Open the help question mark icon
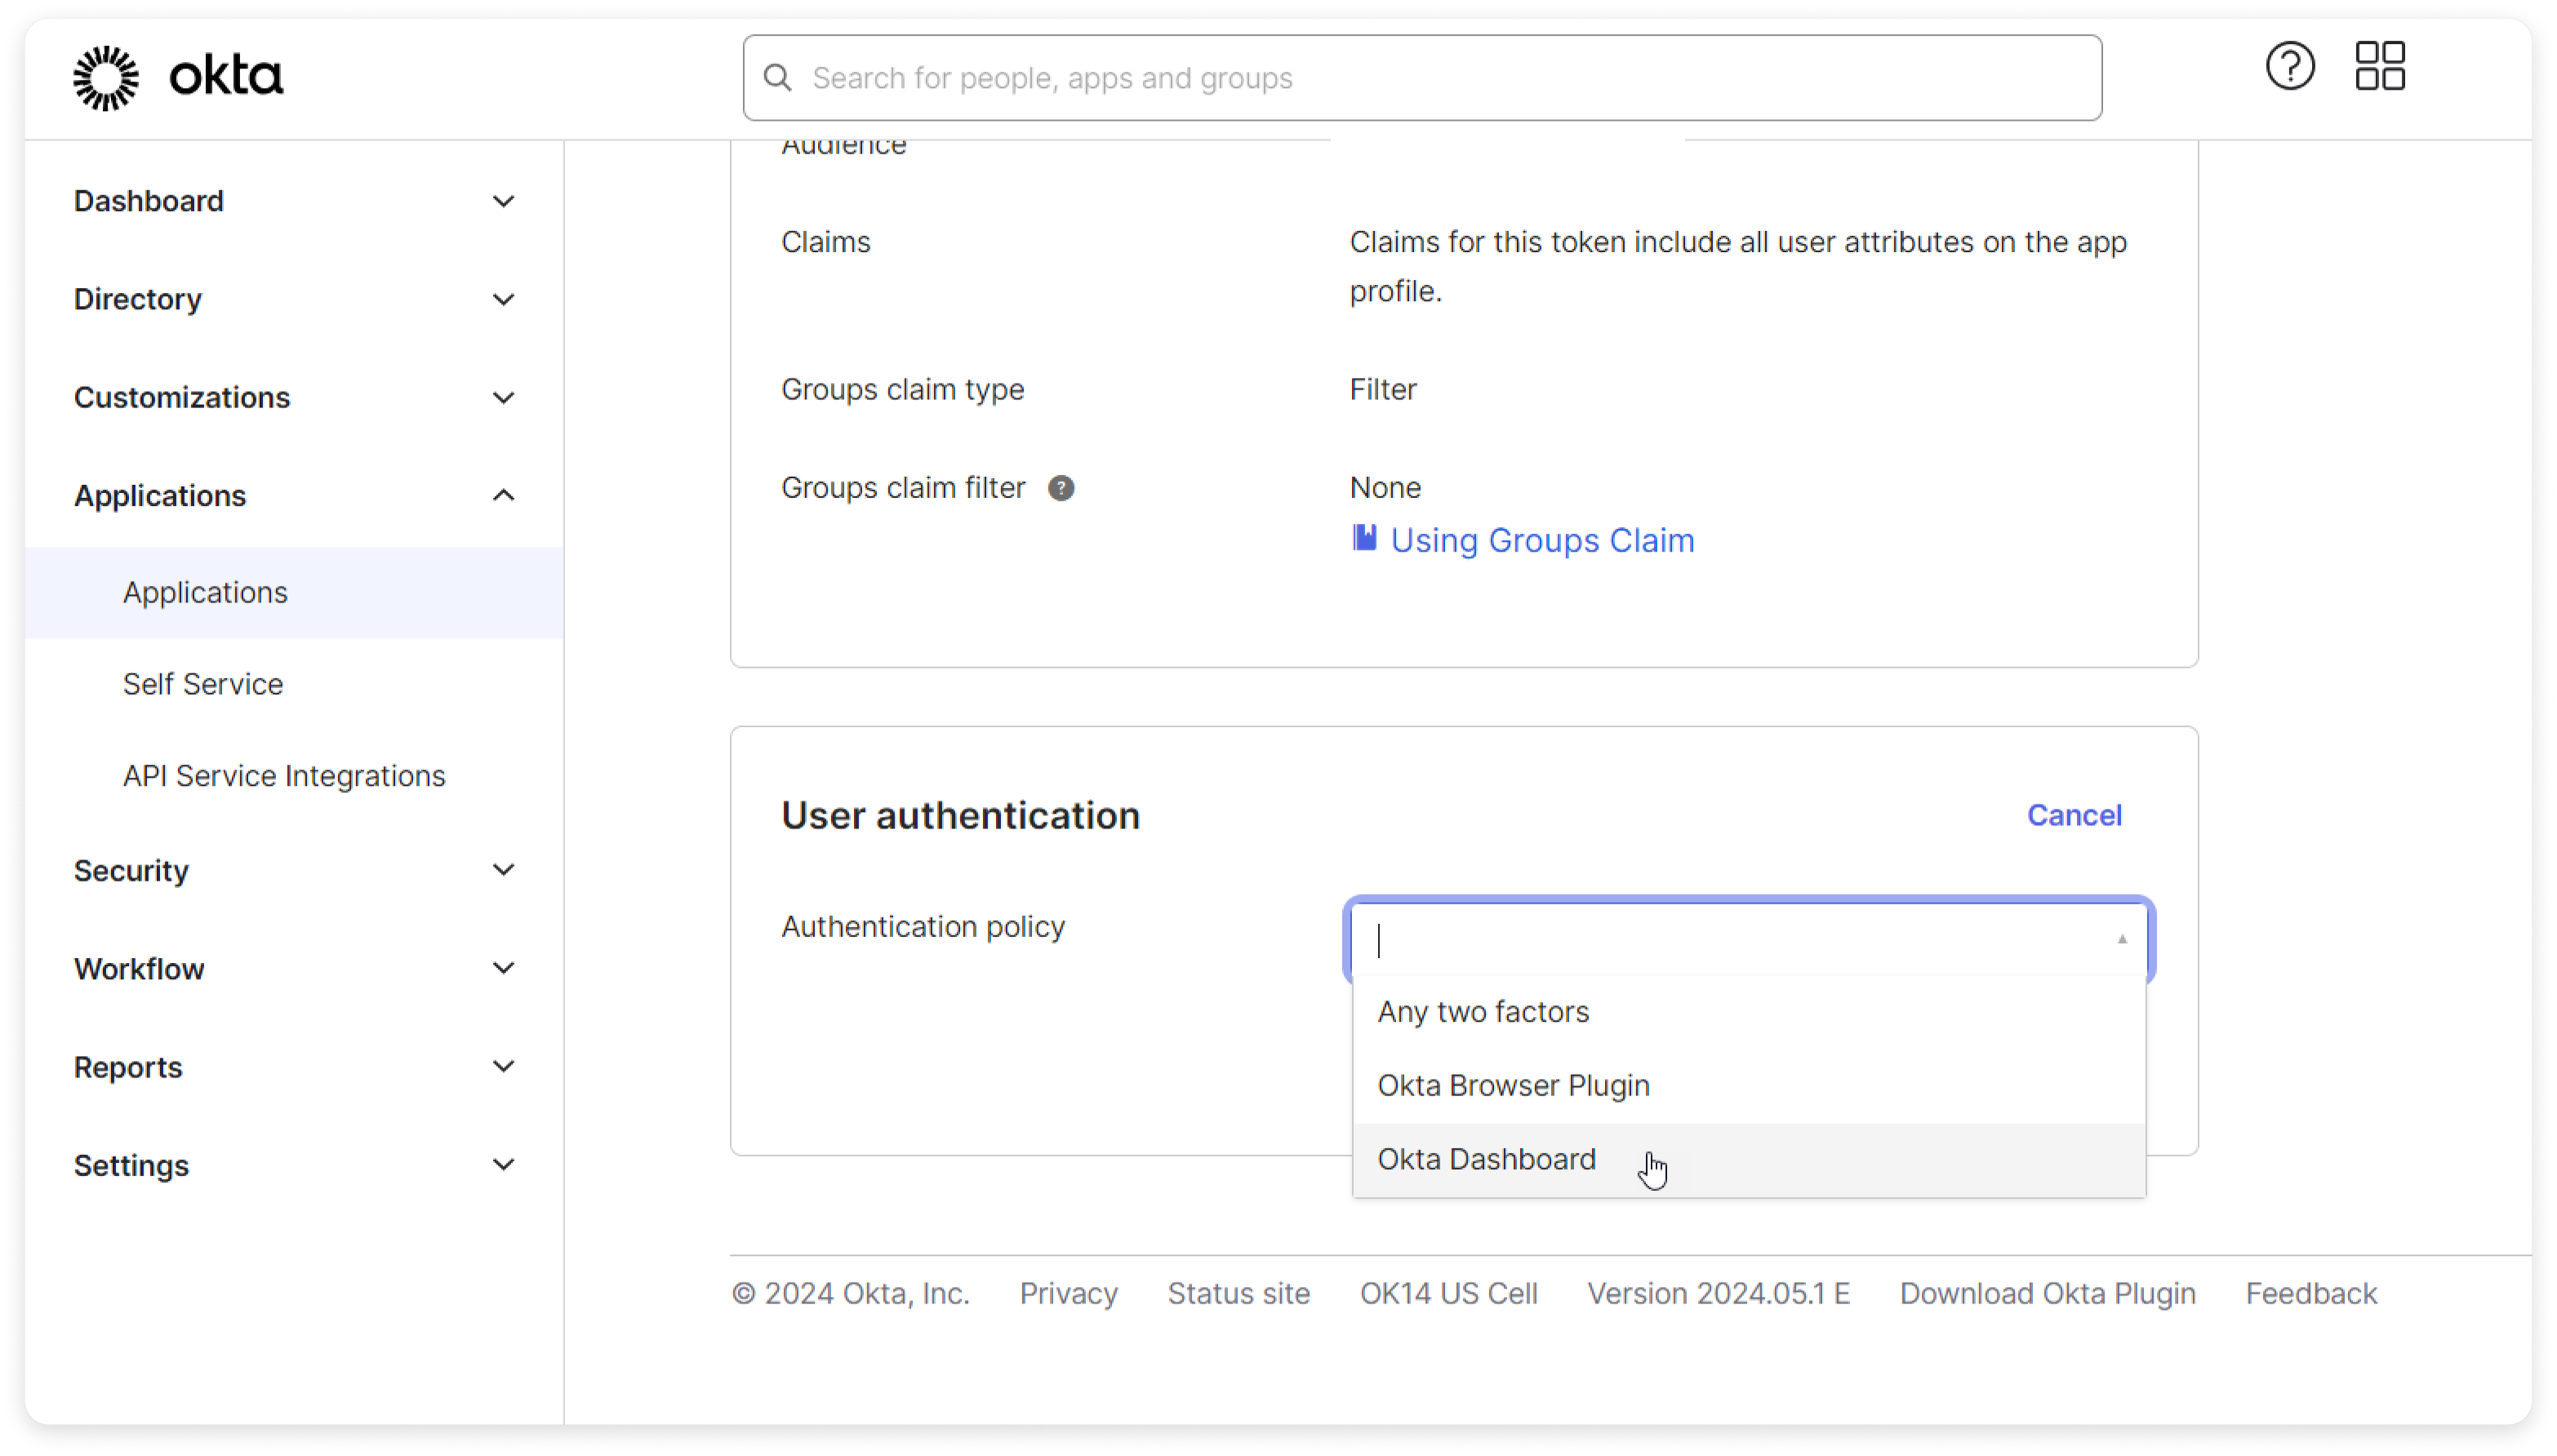This screenshot has height=1456, width=2557. [x=2289, y=66]
